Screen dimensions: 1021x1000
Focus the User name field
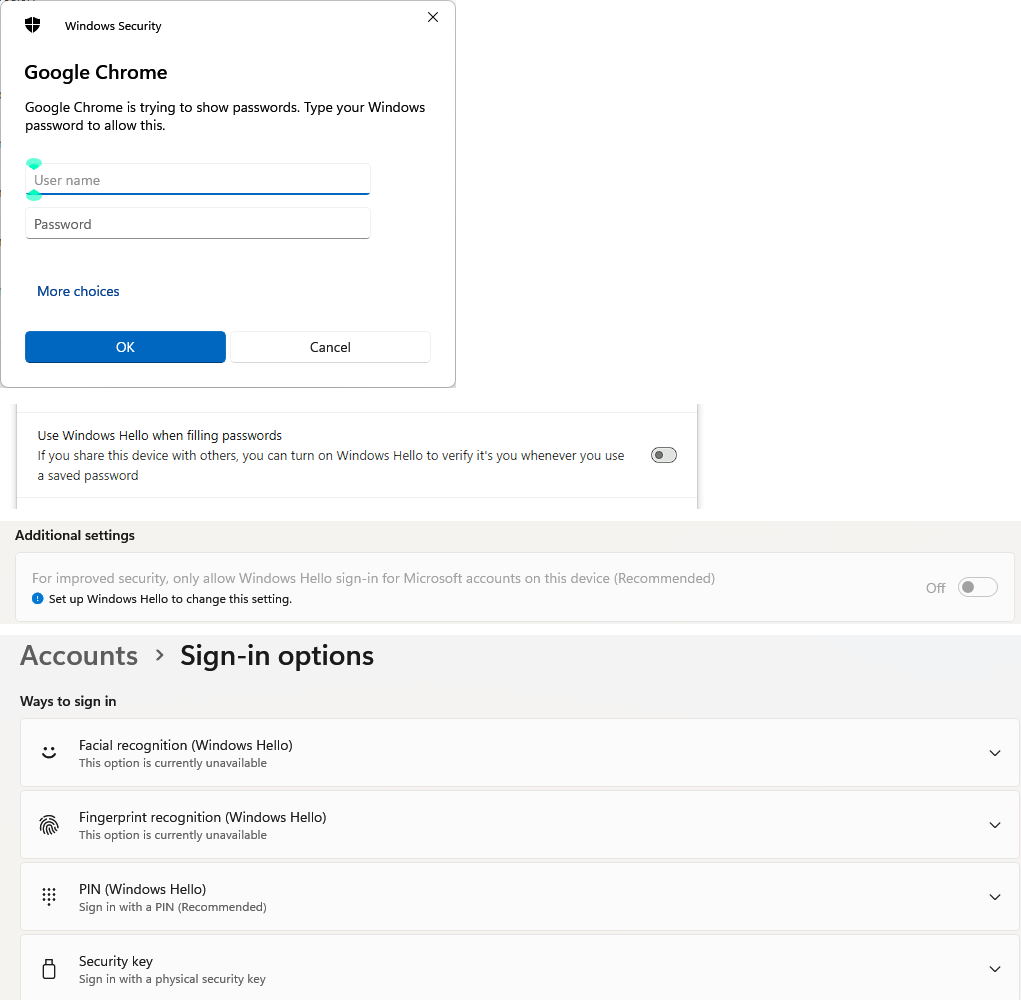[x=198, y=180]
